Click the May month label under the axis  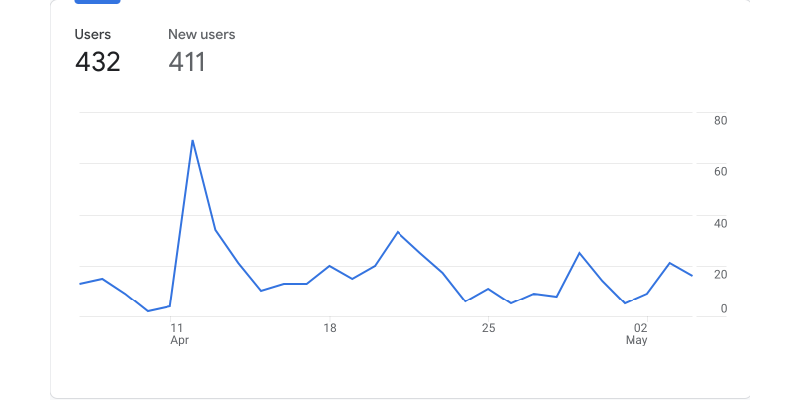637,341
